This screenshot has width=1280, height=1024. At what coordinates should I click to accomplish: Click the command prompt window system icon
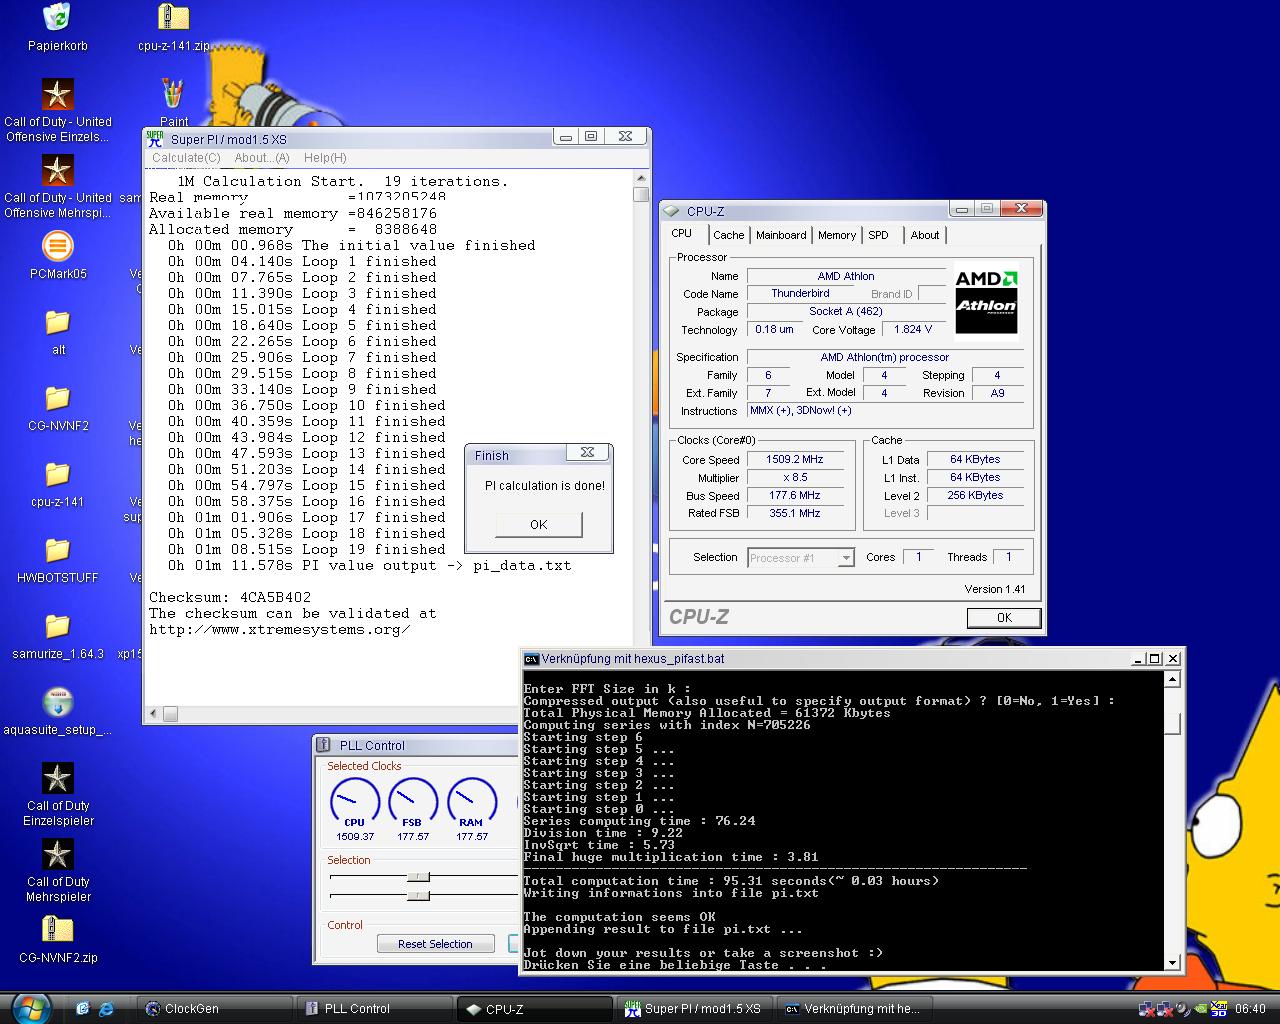click(531, 659)
